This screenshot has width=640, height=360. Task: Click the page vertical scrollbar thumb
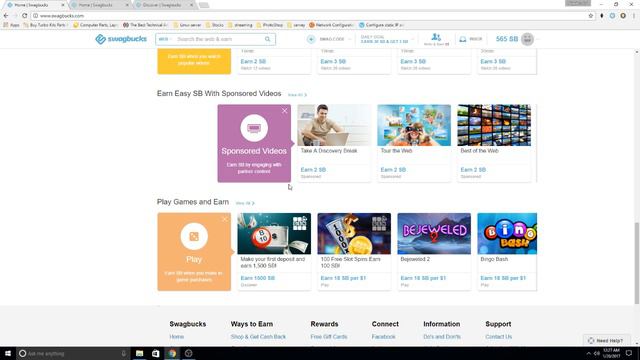click(637, 263)
